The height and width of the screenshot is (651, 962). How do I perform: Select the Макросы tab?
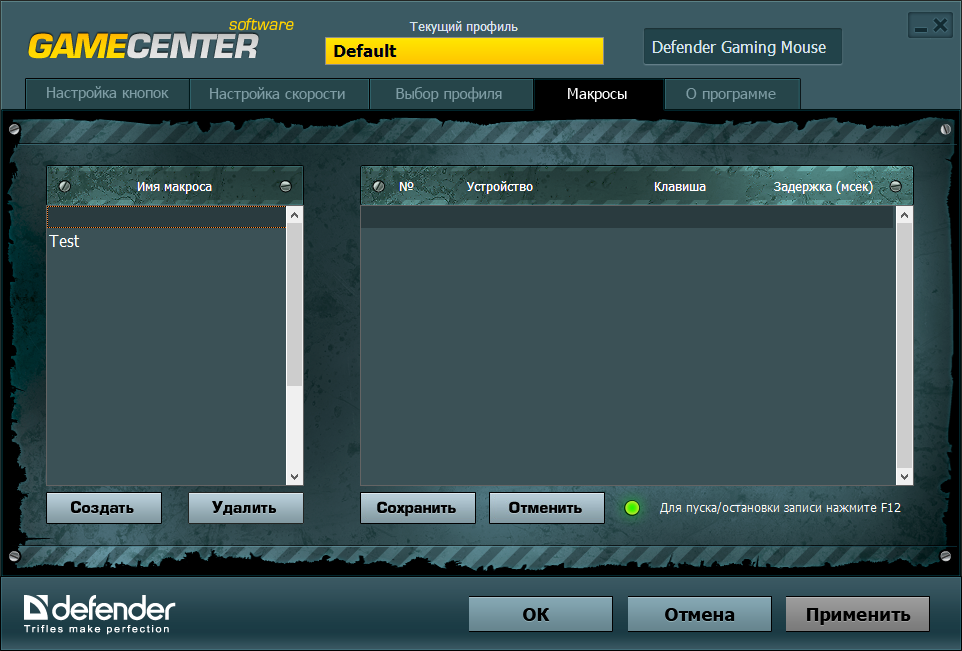(x=597, y=94)
